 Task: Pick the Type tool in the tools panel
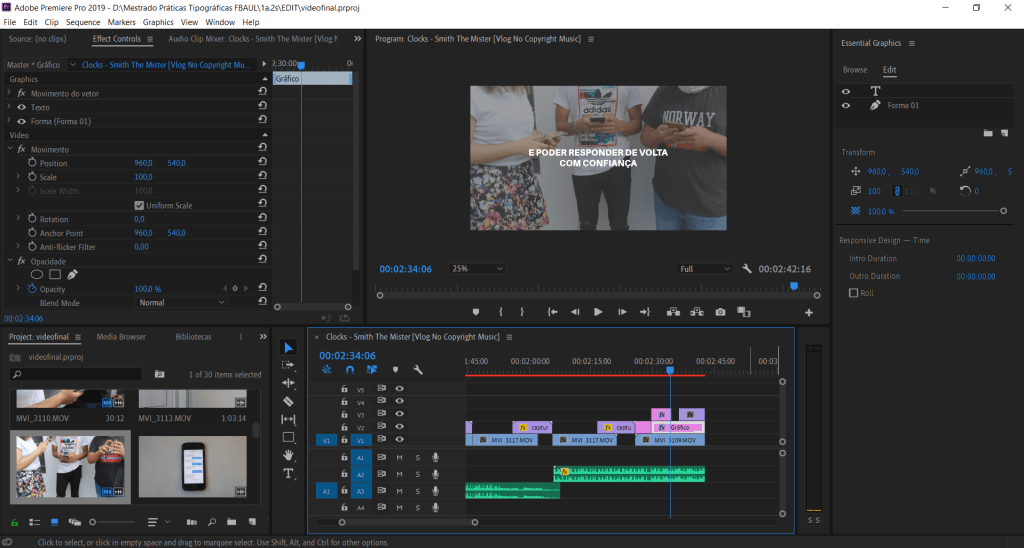click(x=289, y=473)
